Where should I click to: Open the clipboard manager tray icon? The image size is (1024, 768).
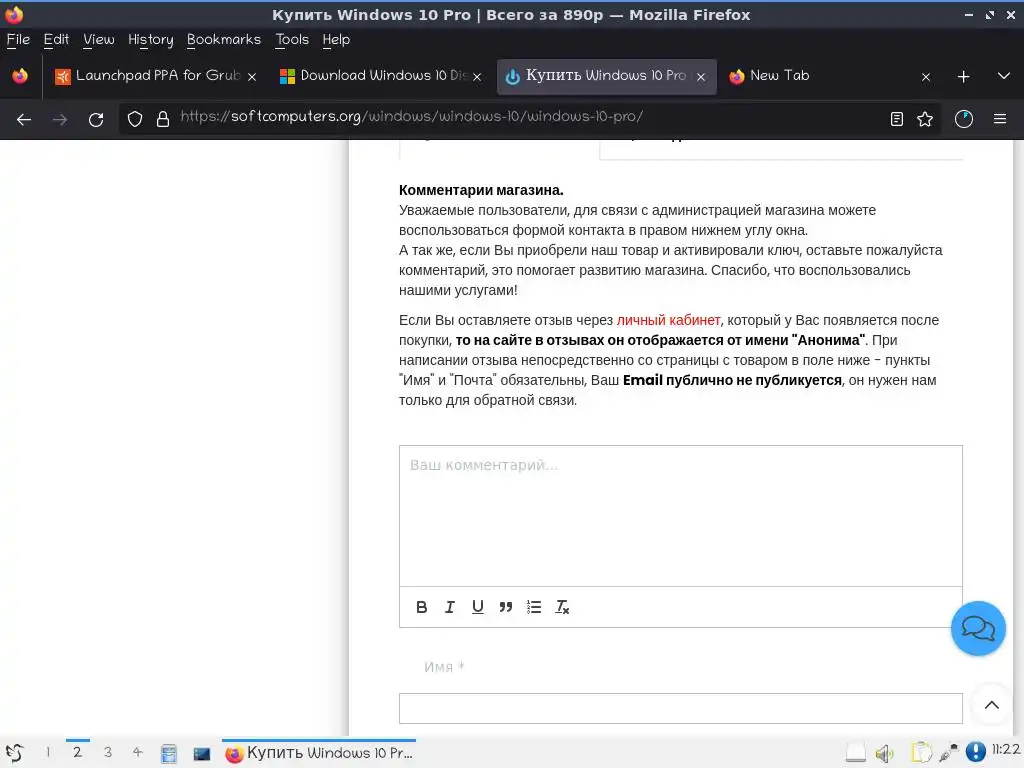pyautogui.click(x=921, y=753)
